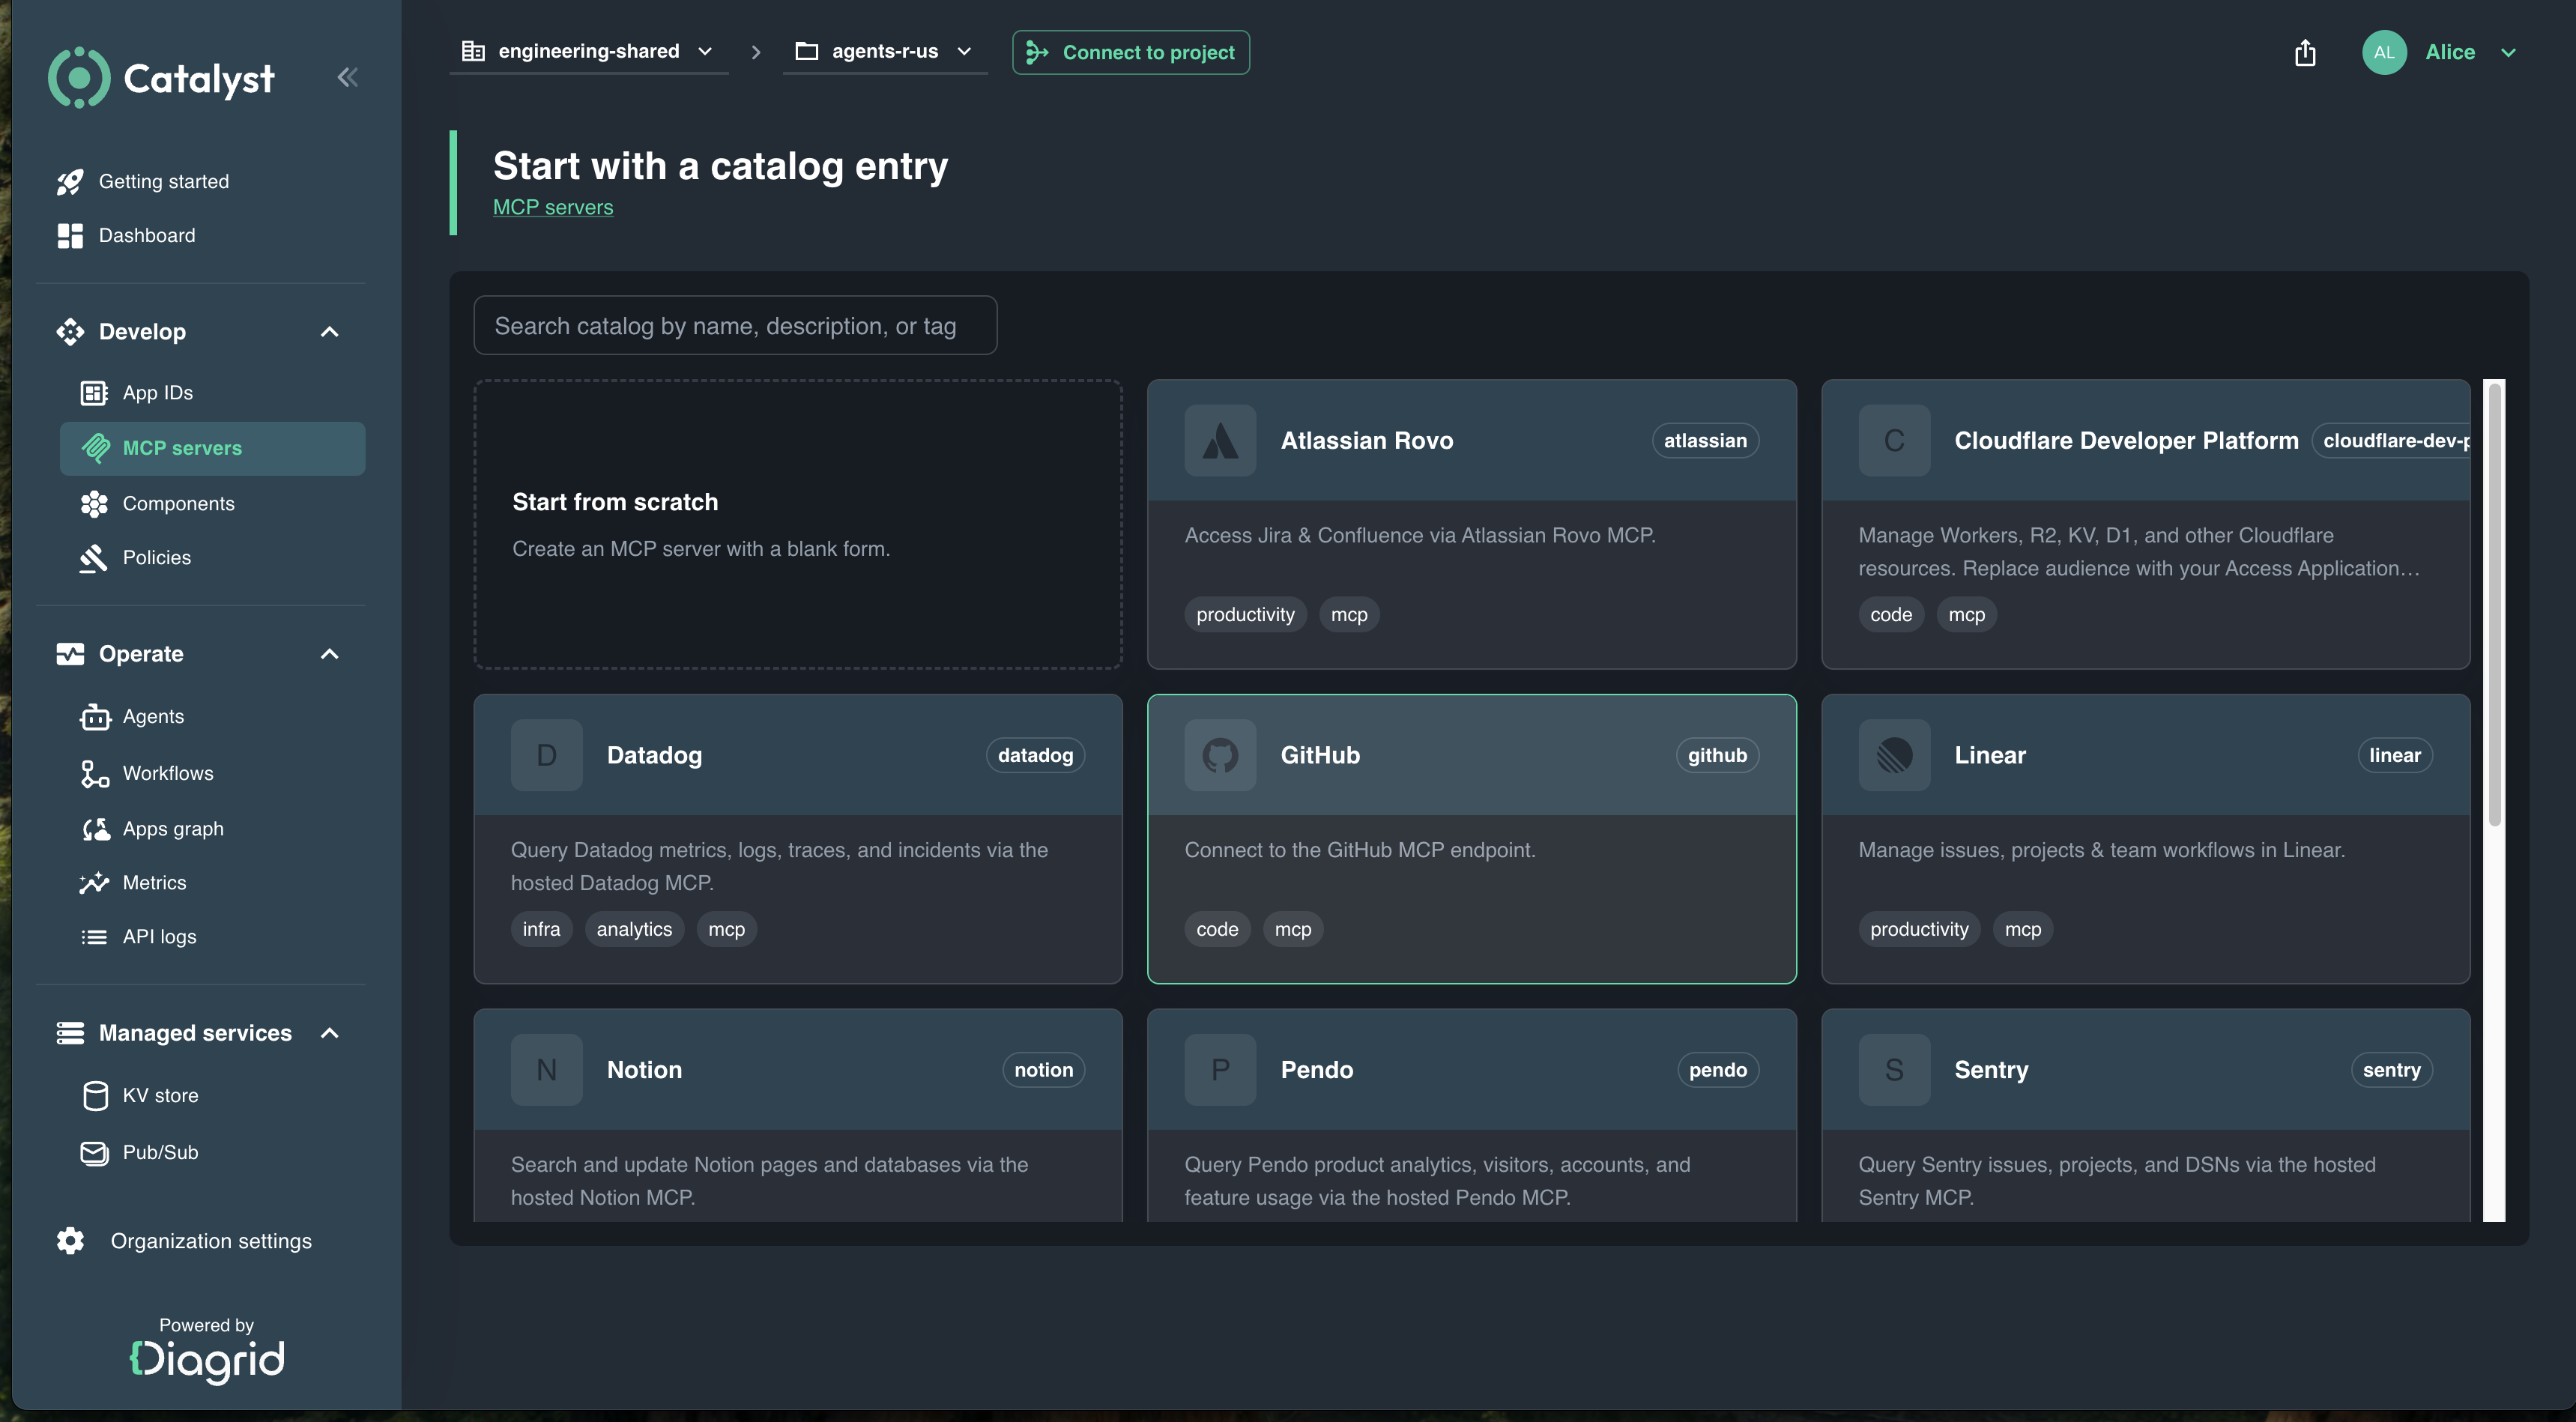2576x1422 pixels.
Task: Click the notion id badge
Action: tap(1043, 1070)
